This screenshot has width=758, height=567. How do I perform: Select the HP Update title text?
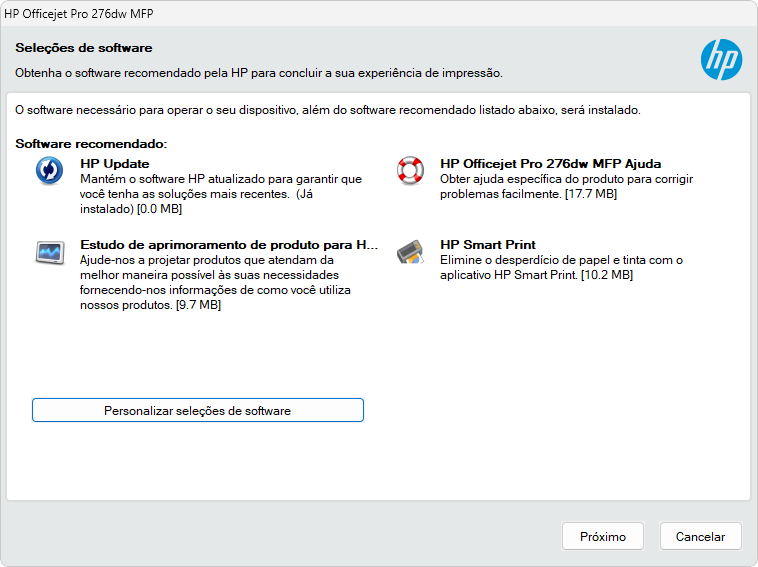click(115, 164)
